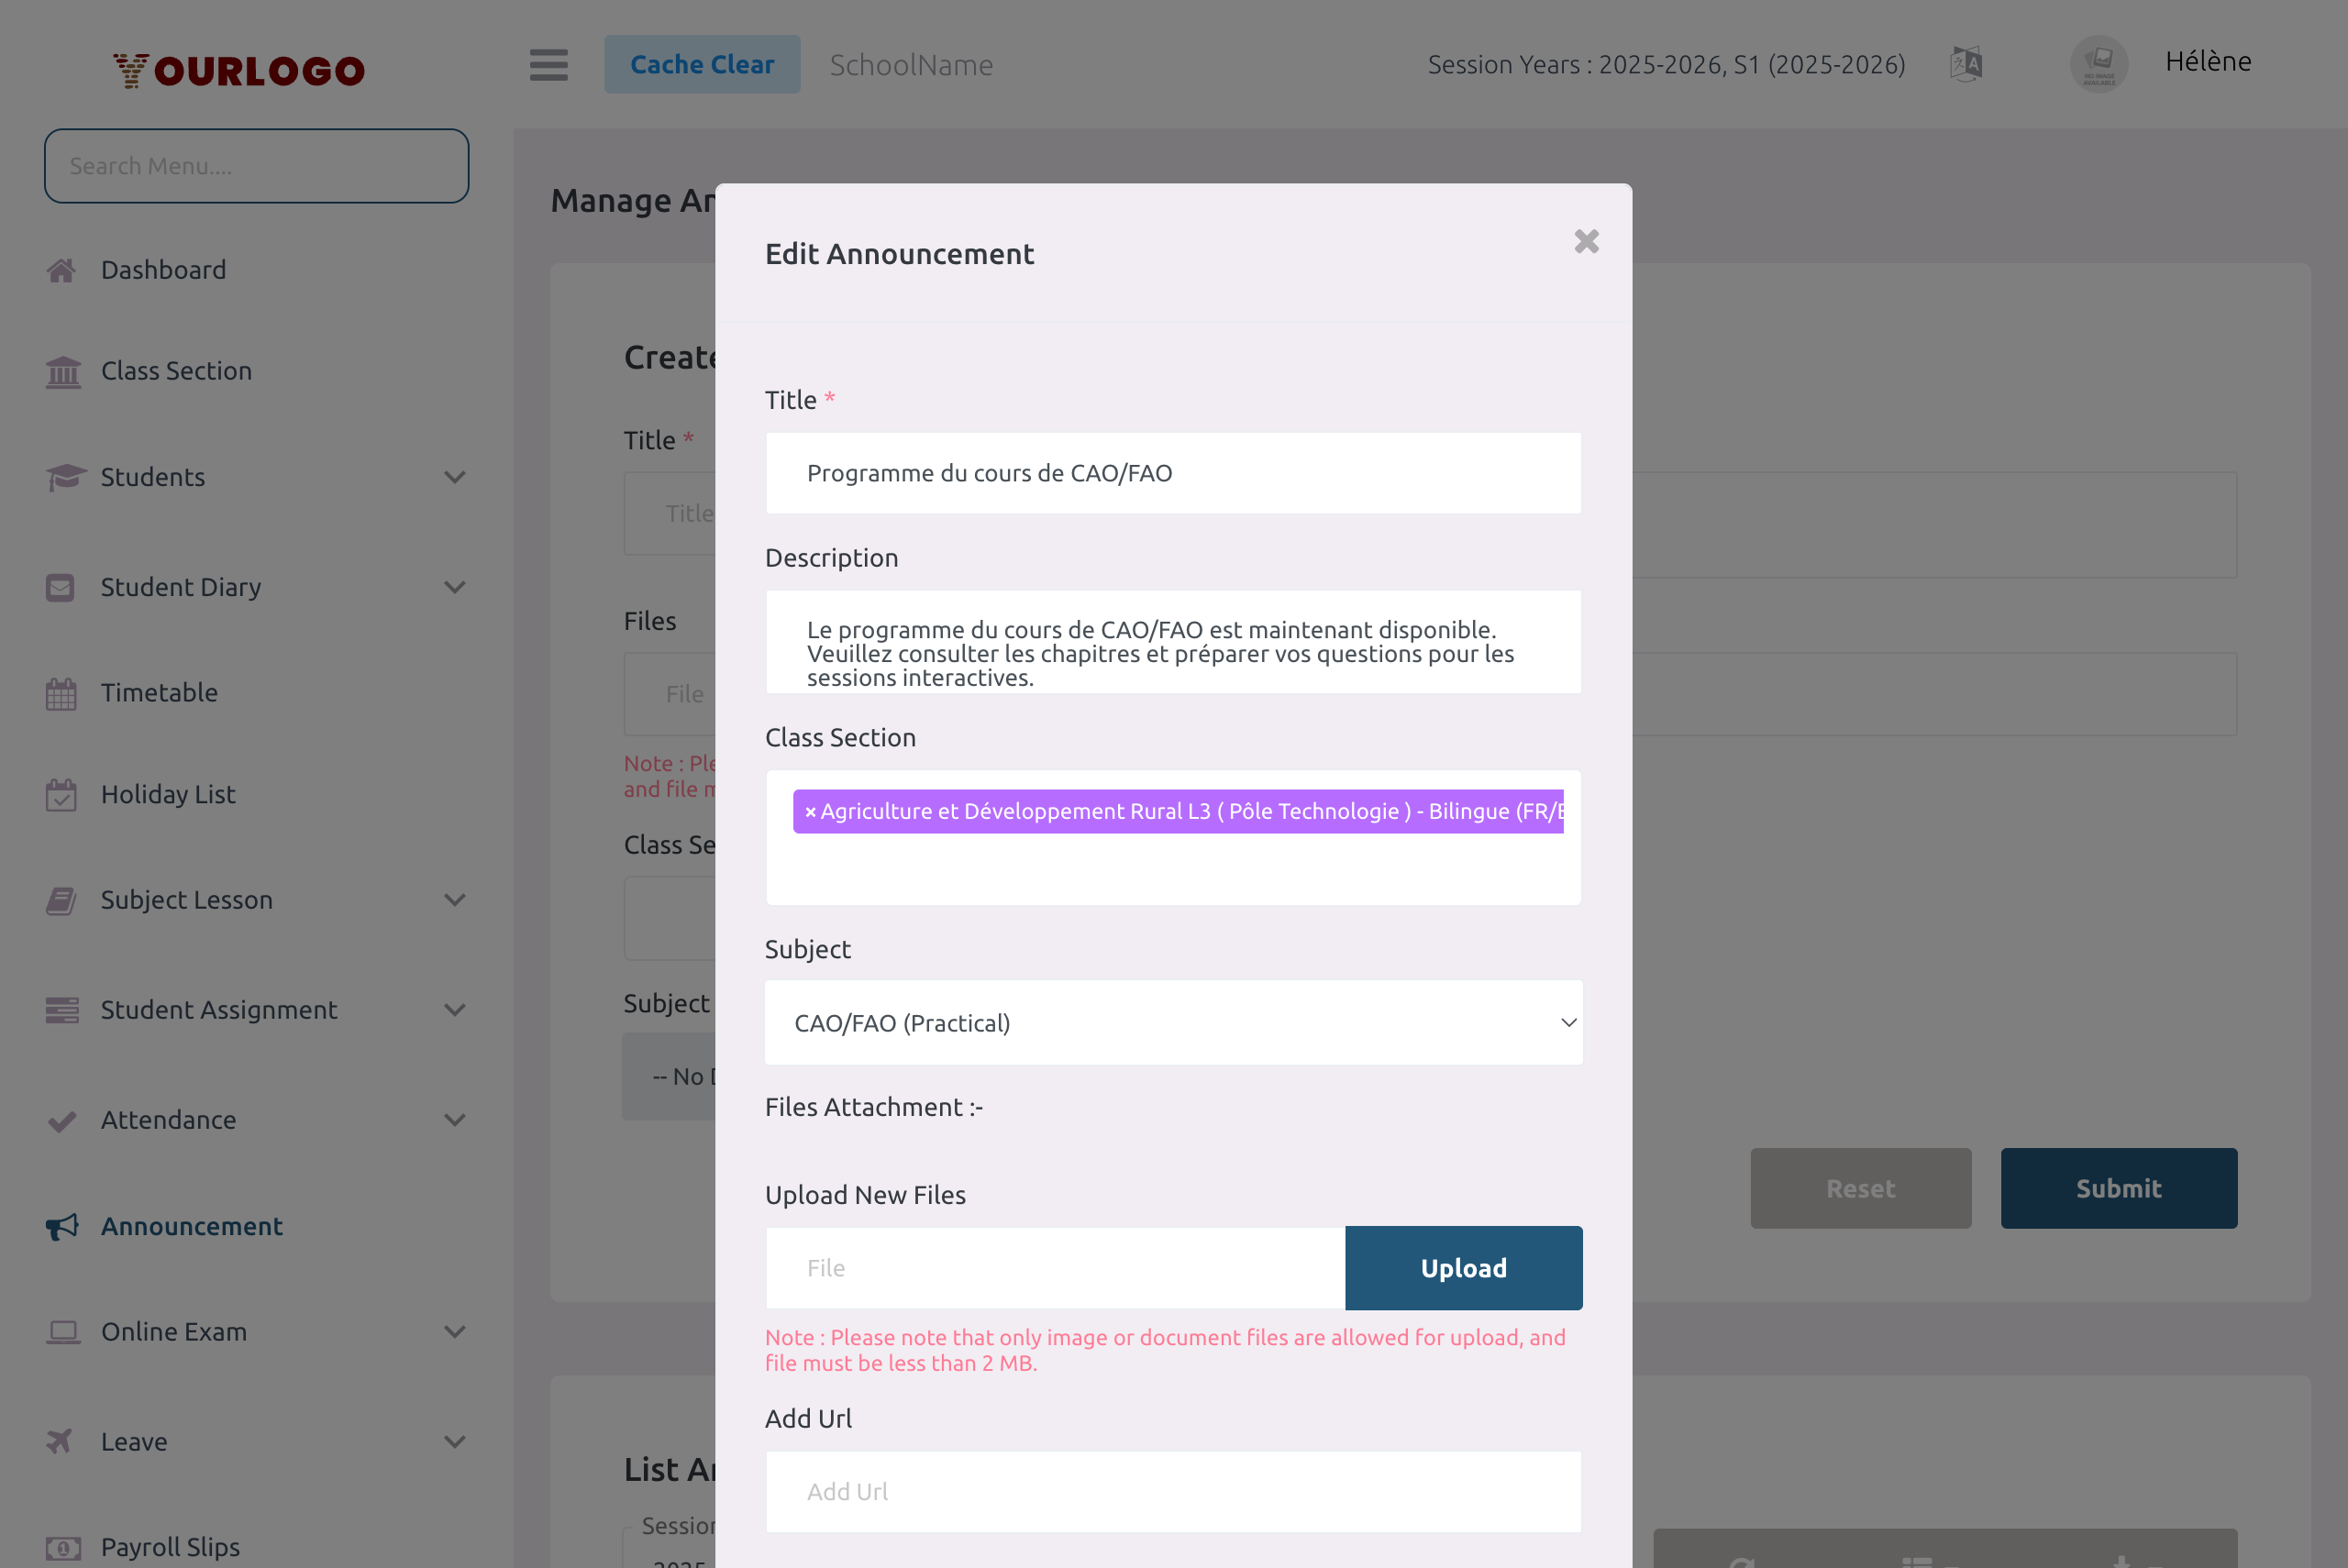Click the Attendance checkmark icon
The width and height of the screenshot is (2348, 1568).
(60, 1120)
